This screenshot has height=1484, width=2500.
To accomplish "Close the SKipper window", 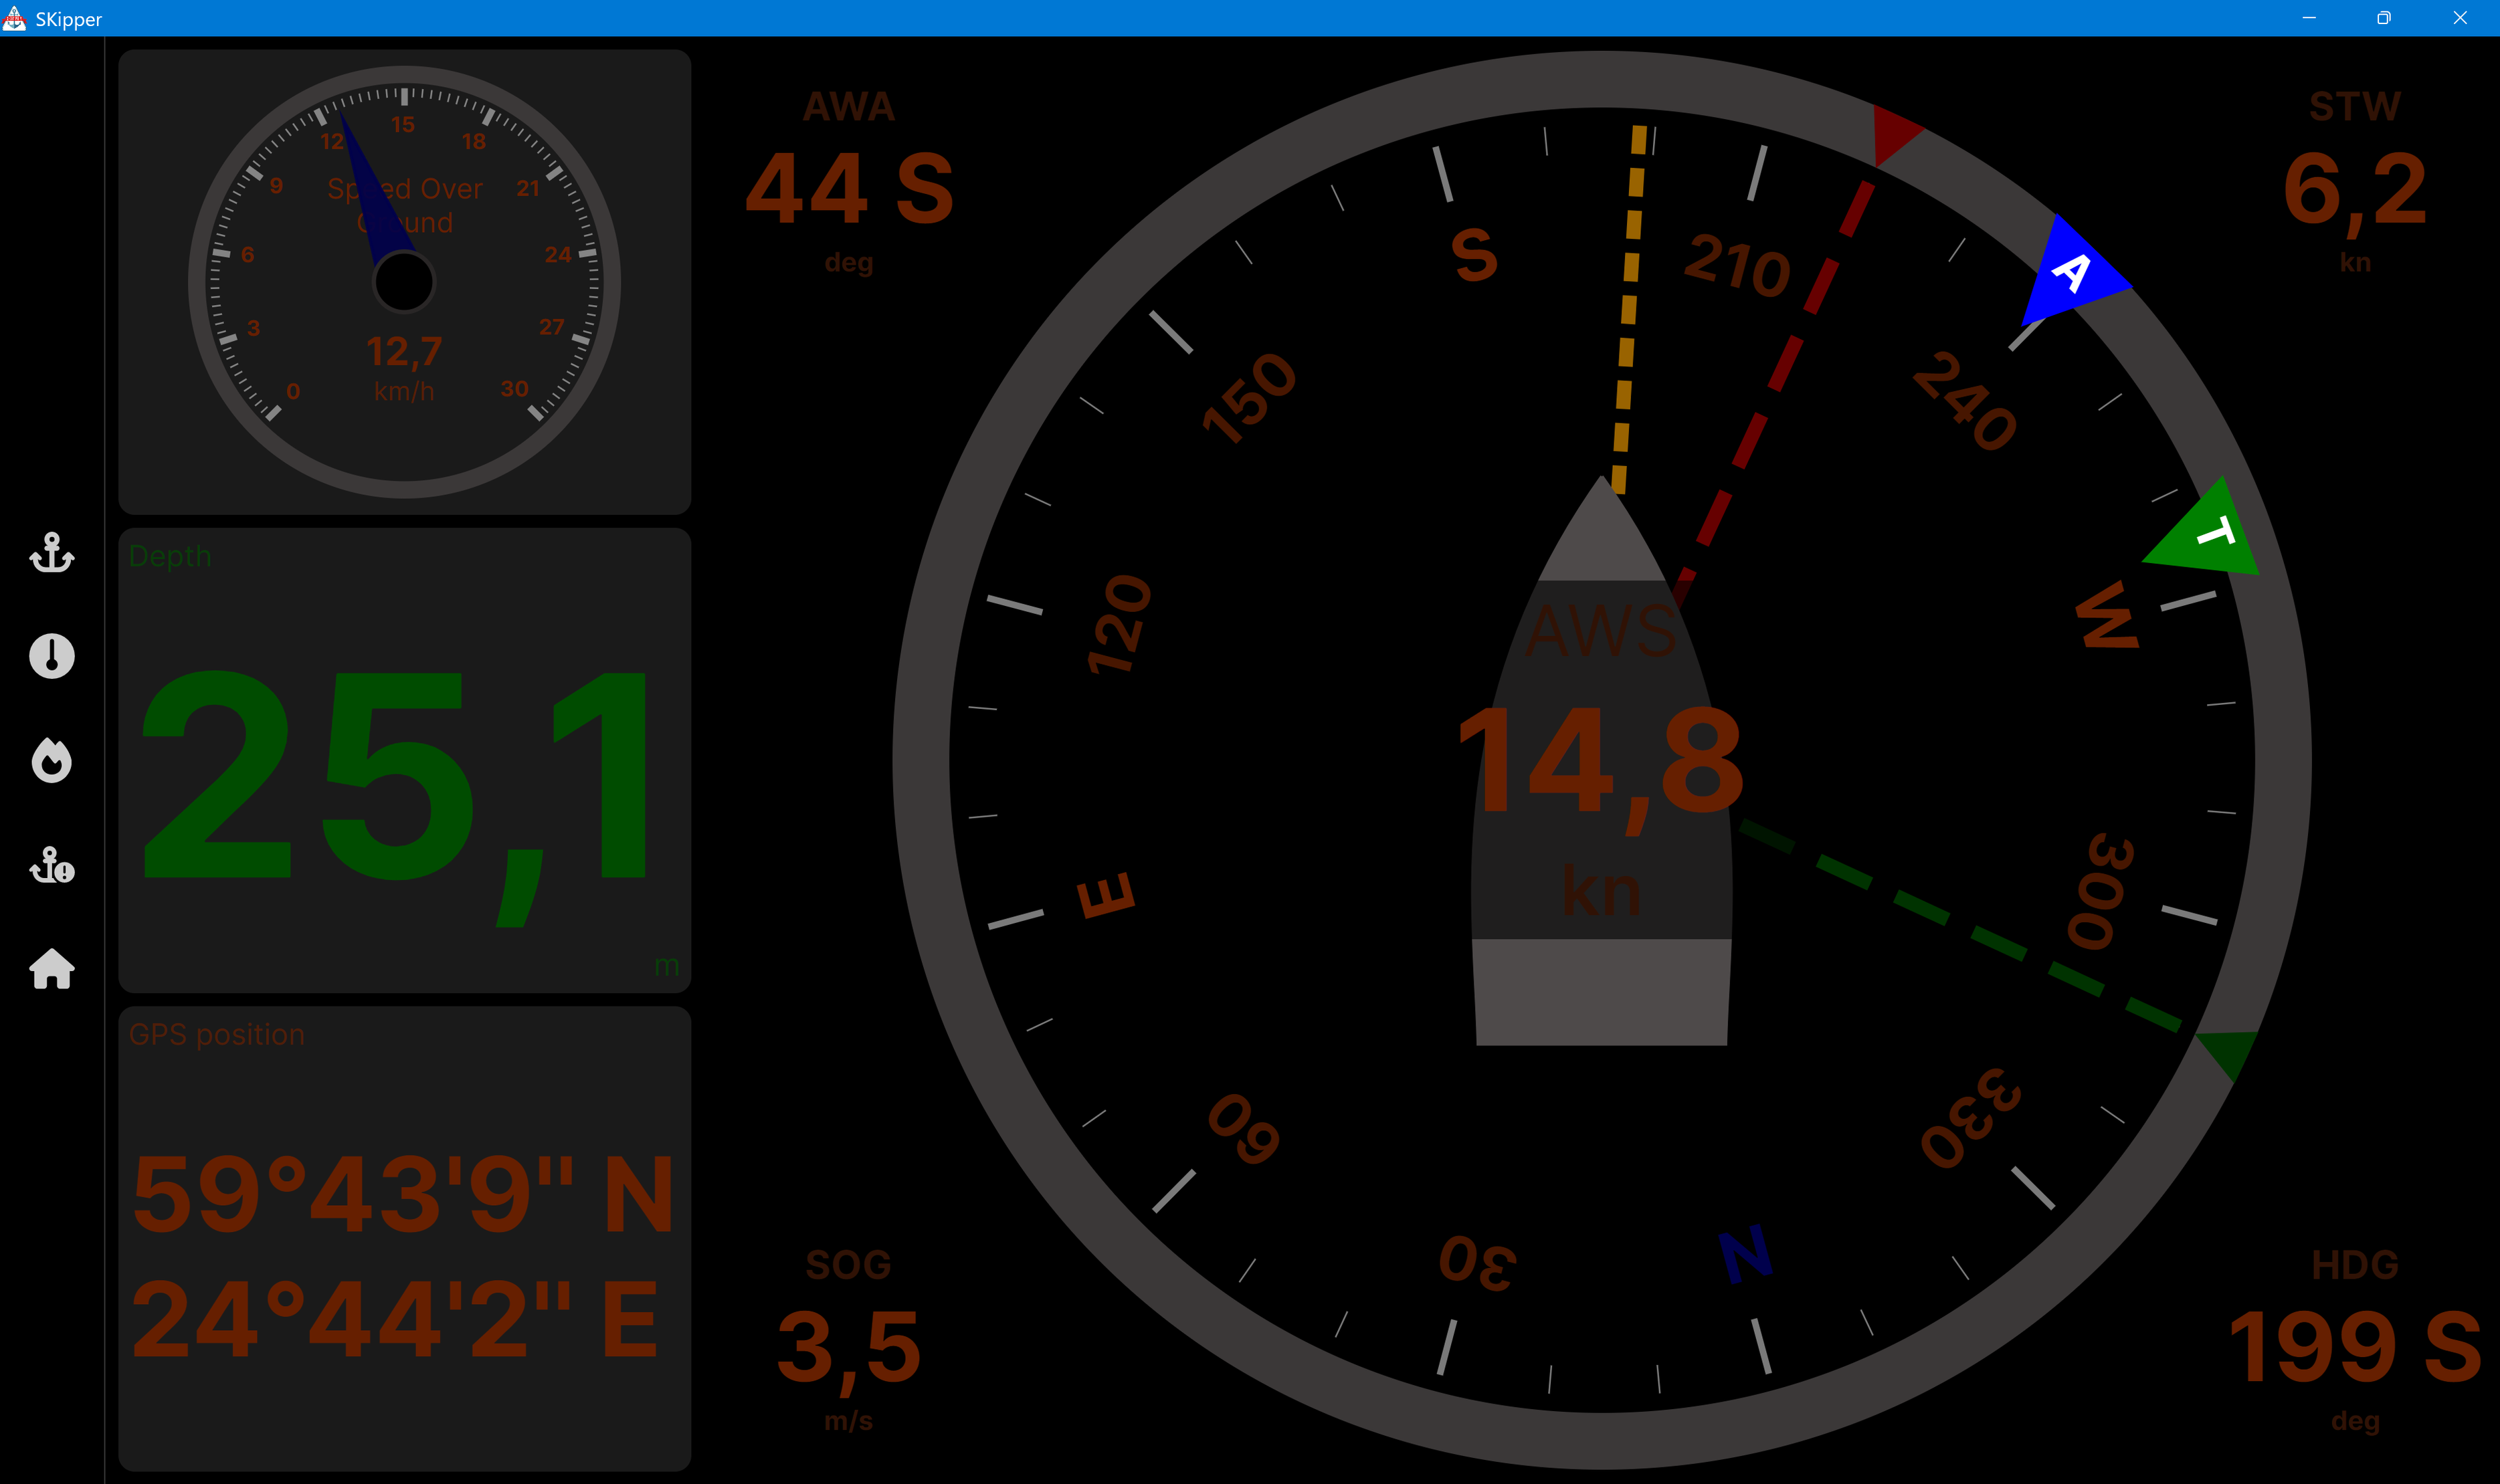I will pyautogui.click(x=2460, y=18).
